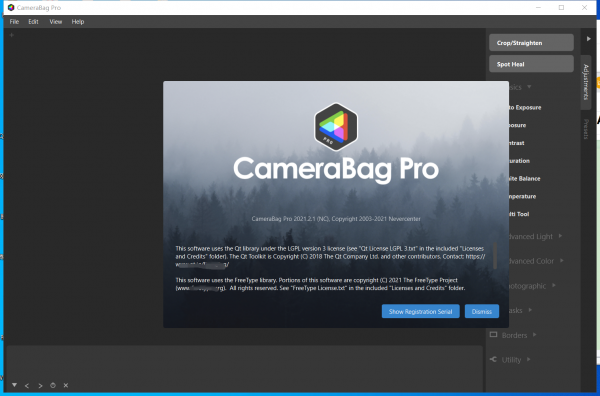This screenshot has width=600, height=396.
Task: Collapse the right panel with arrow icon
Action: [589, 39]
